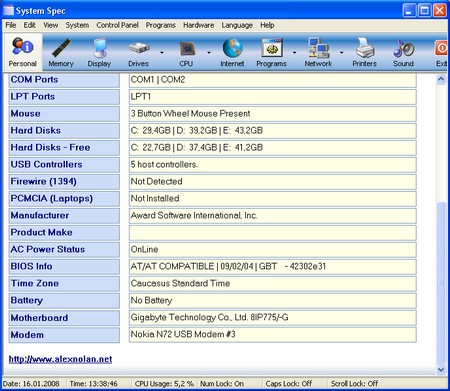
Task: Open the Sound toolbar icon
Action: pos(403,52)
